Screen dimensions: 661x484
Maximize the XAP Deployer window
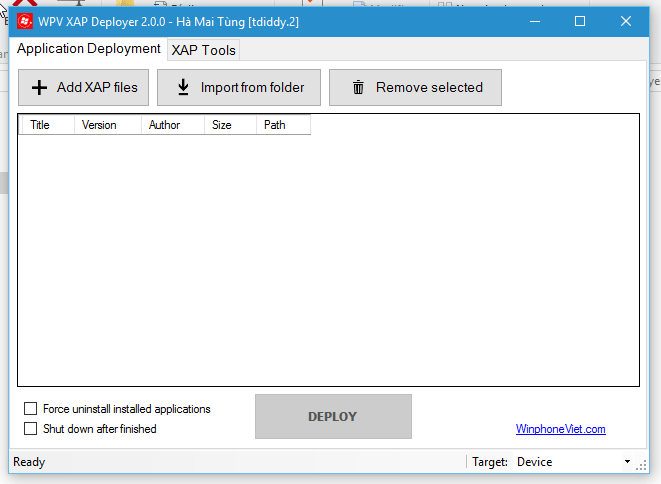(x=580, y=22)
